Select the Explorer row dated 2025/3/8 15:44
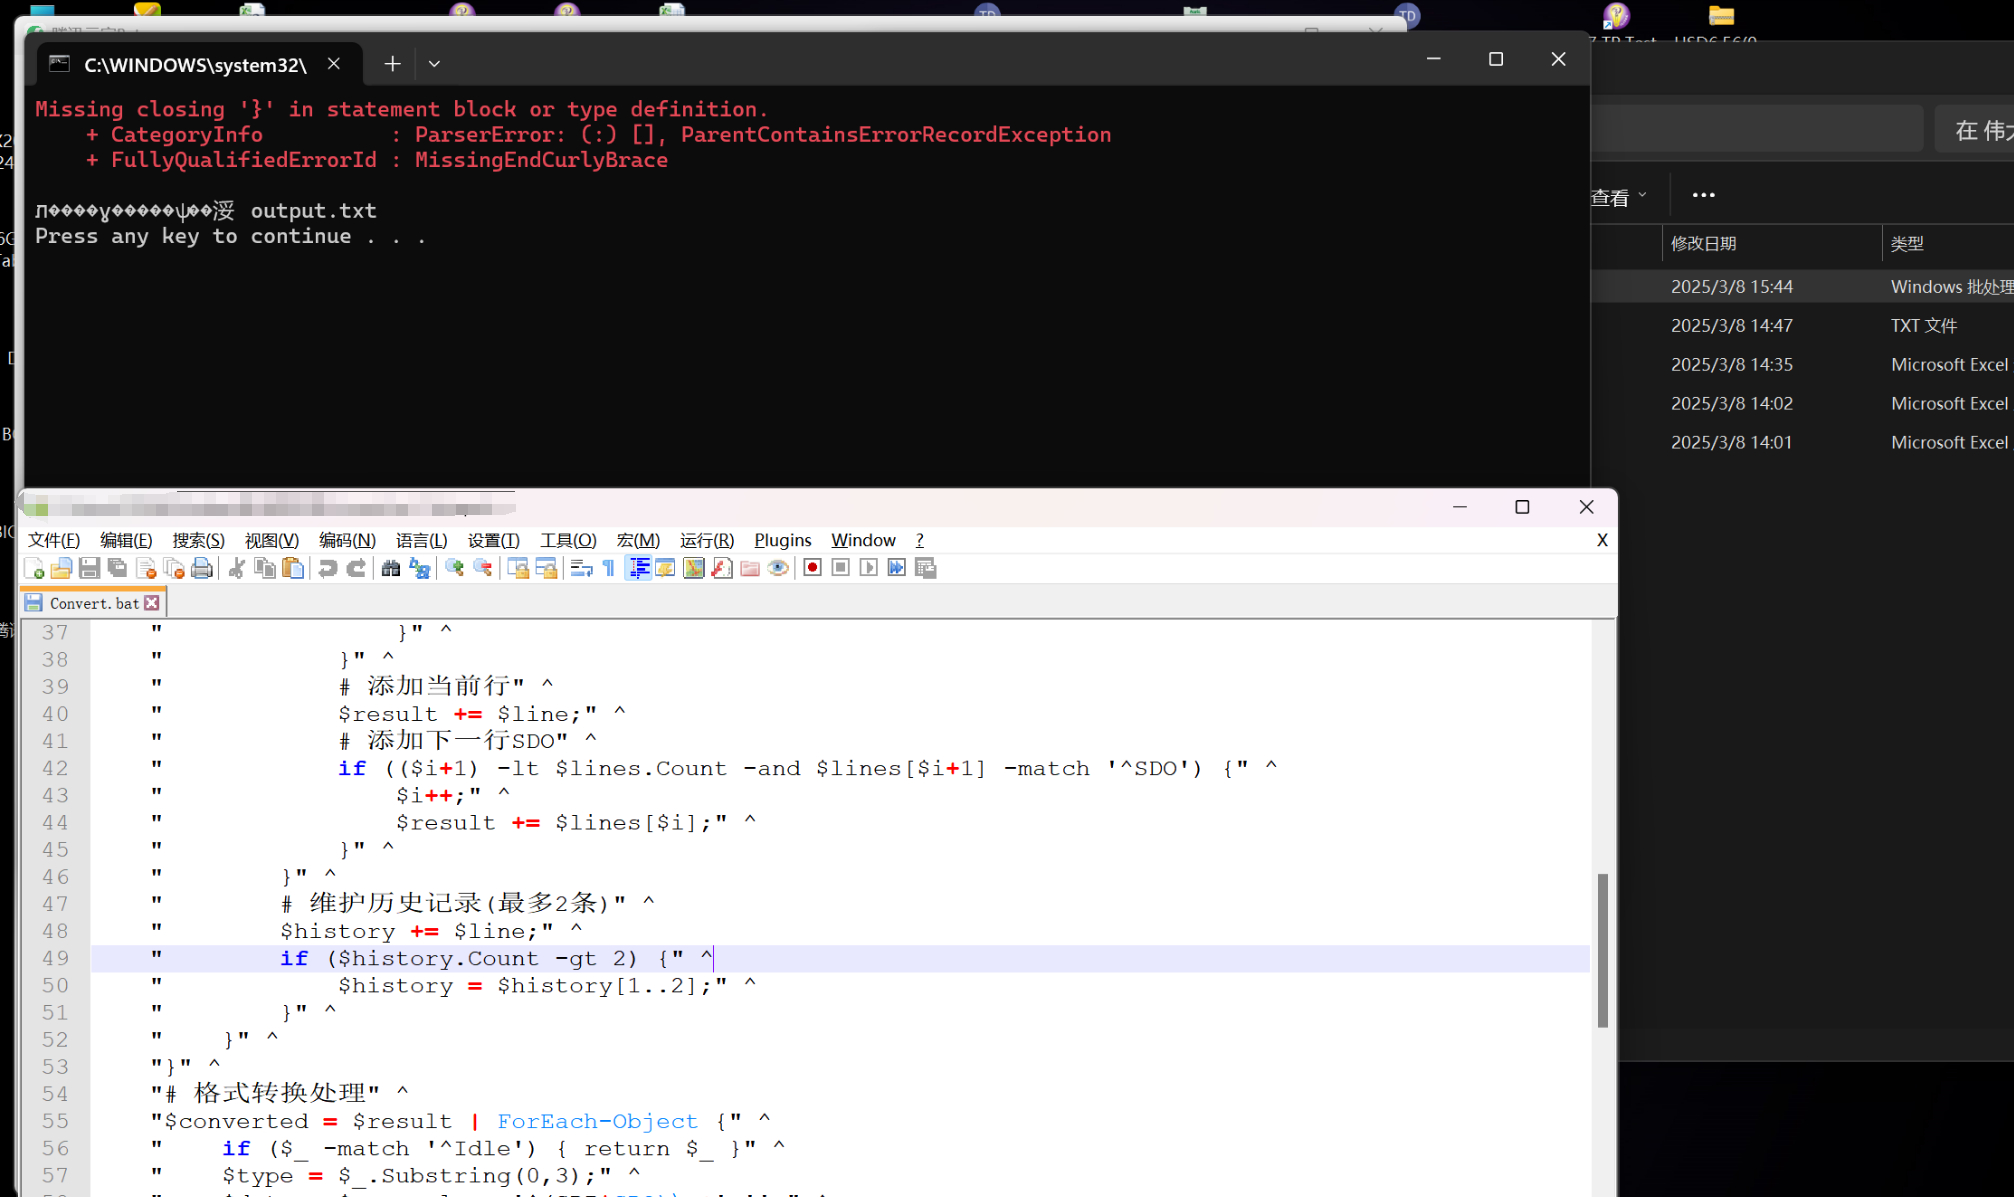This screenshot has height=1197, width=2014. [1802, 287]
